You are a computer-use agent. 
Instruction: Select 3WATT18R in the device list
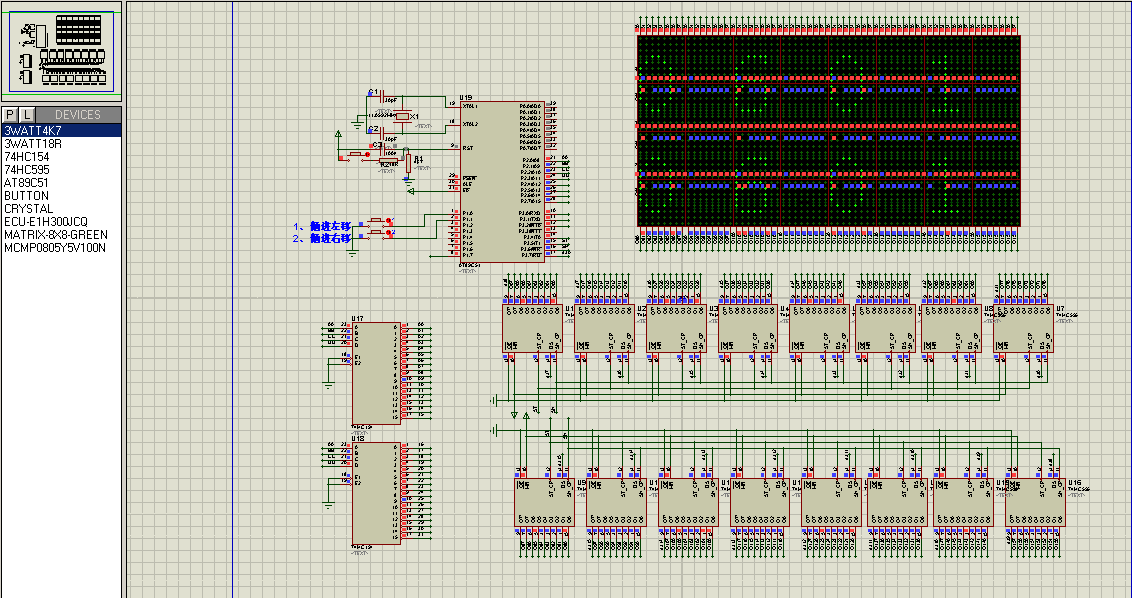pos(61,144)
